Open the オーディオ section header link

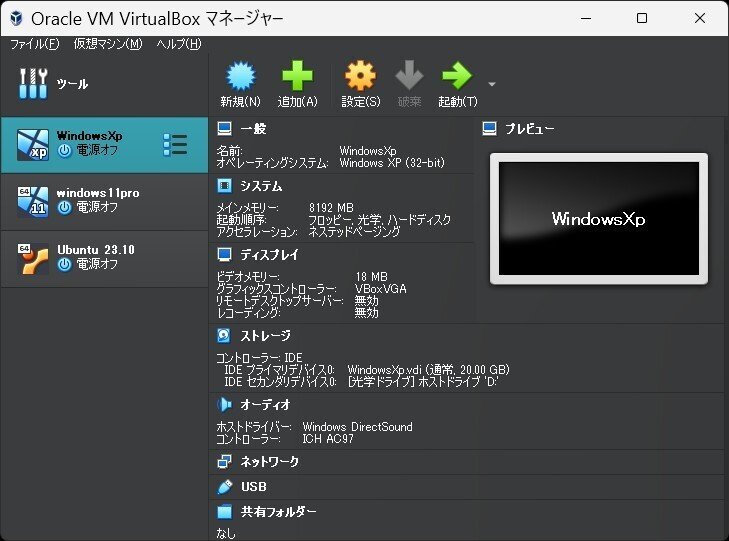[x=265, y=404]
